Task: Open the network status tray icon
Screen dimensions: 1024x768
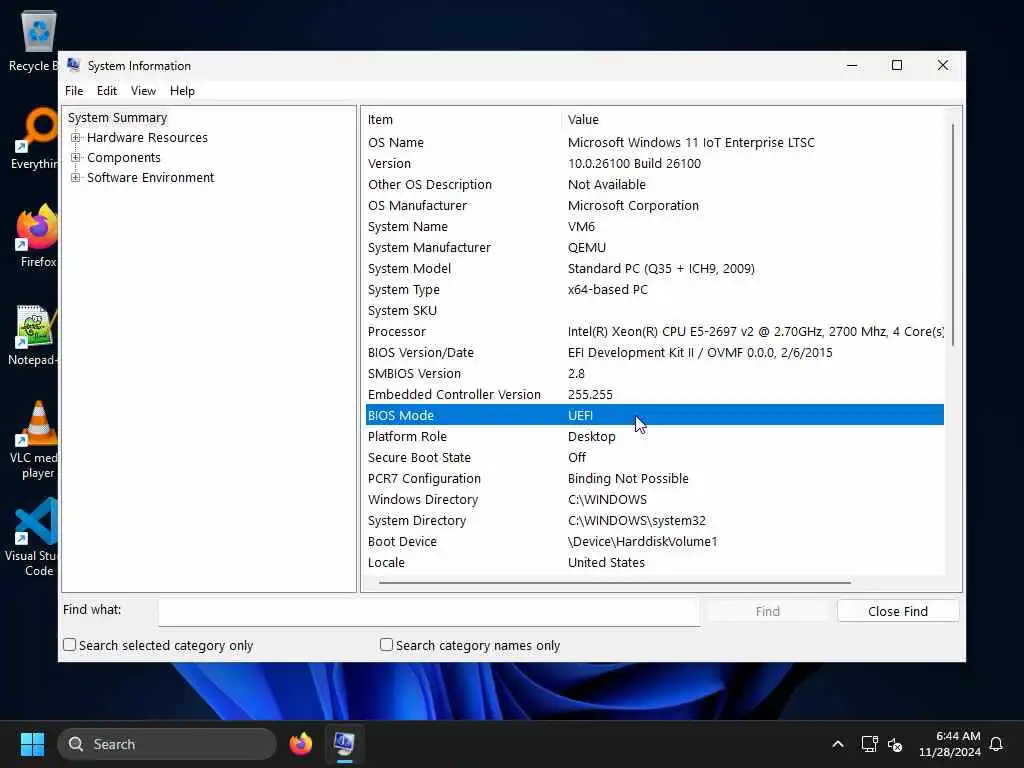Action: (x=869, y=744)
